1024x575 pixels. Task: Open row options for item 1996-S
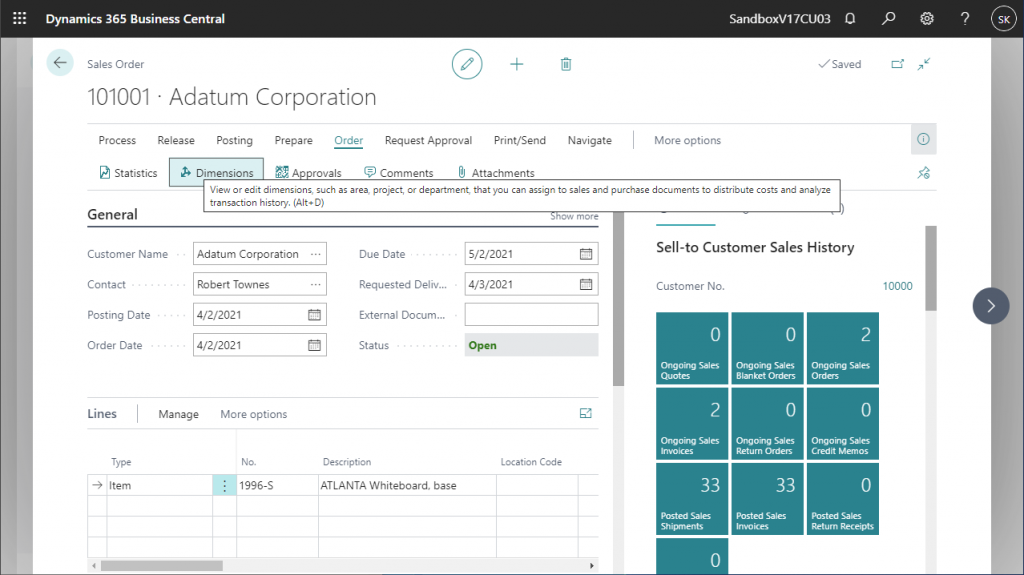224,485
